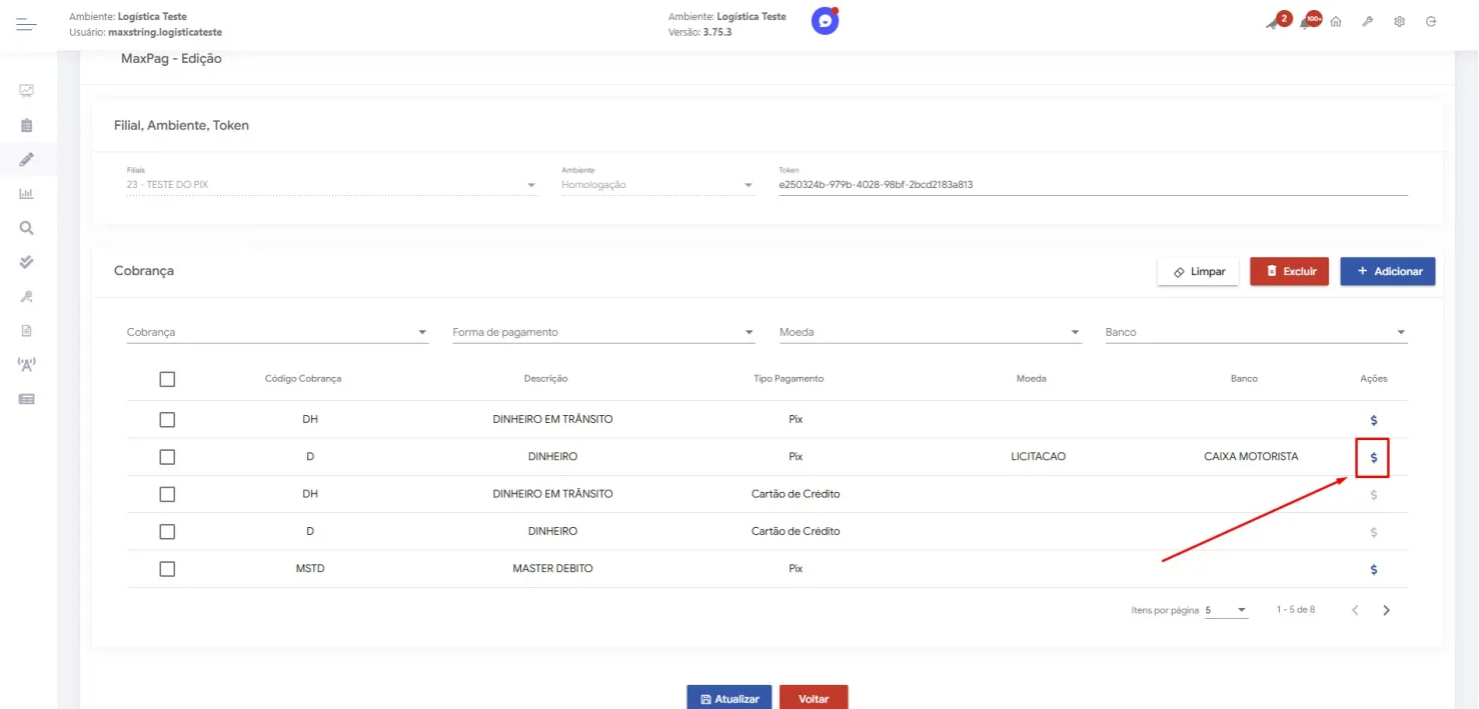1479x709 pixels.
Task: Open the notifications bell with 100+ badge
Action: [x=1306, y=22]
